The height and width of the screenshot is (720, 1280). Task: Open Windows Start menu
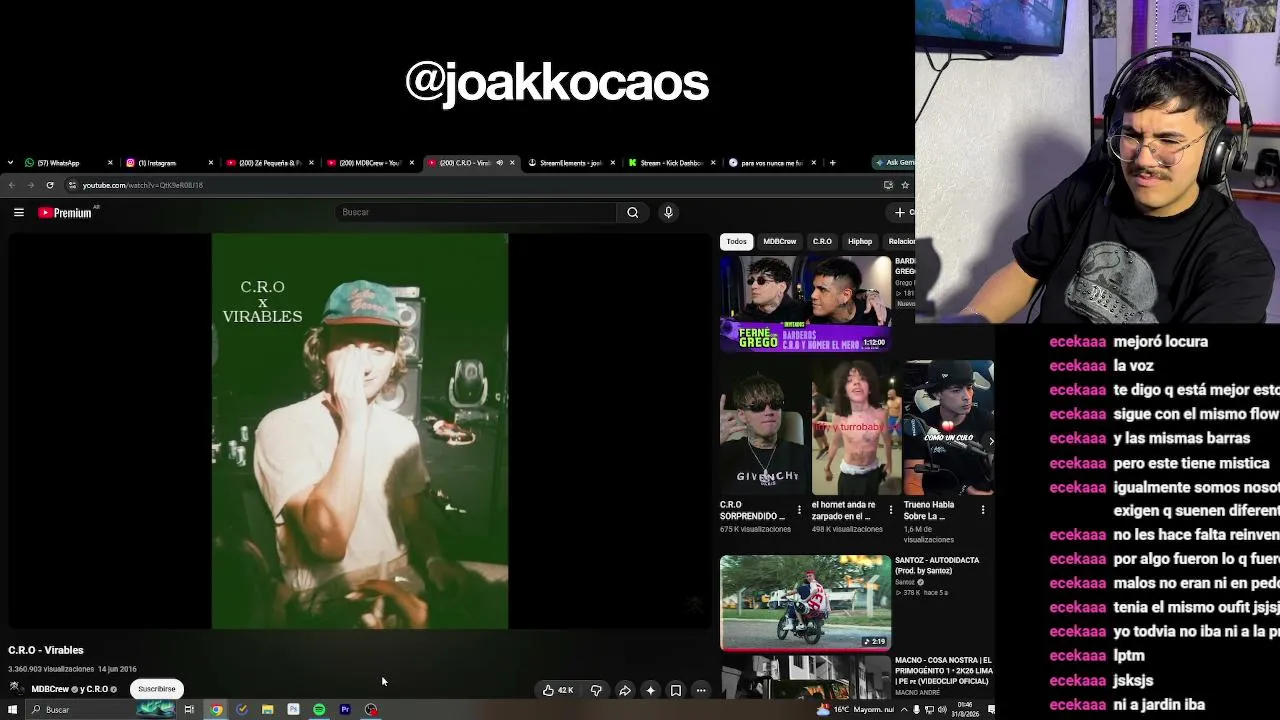click(12, 710)
